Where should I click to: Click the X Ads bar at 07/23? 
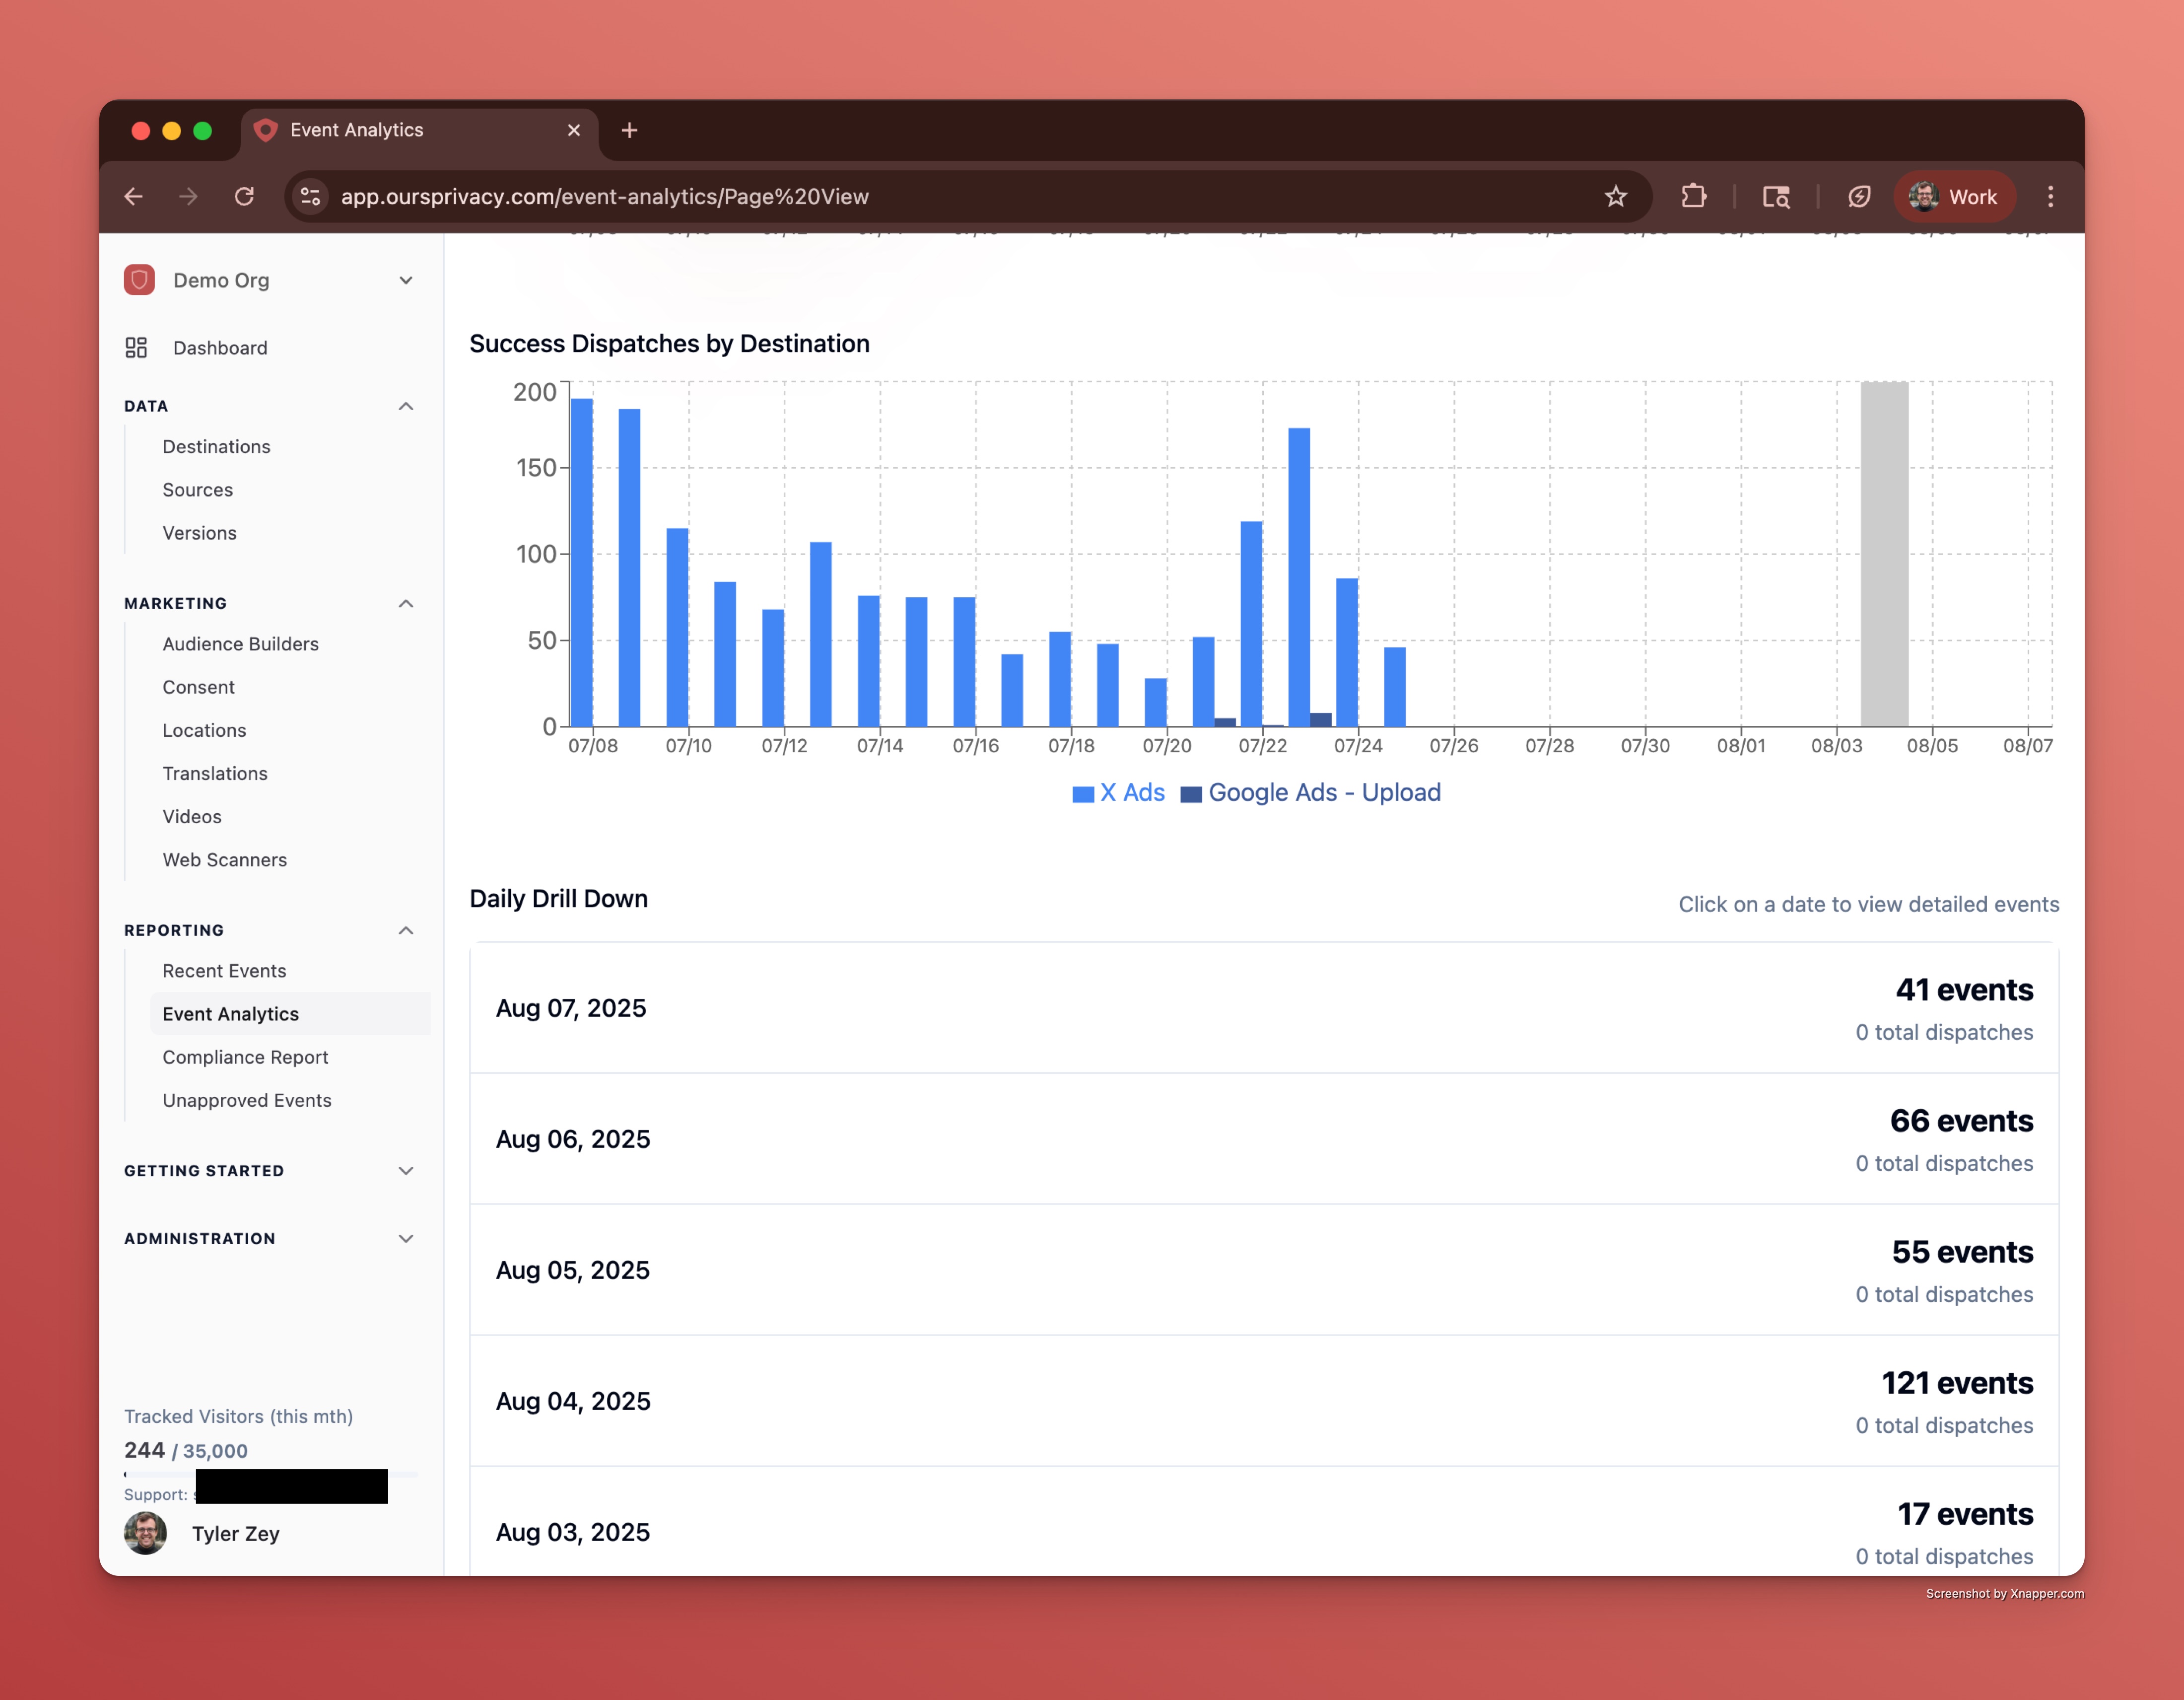click(x=1299, y=577)
